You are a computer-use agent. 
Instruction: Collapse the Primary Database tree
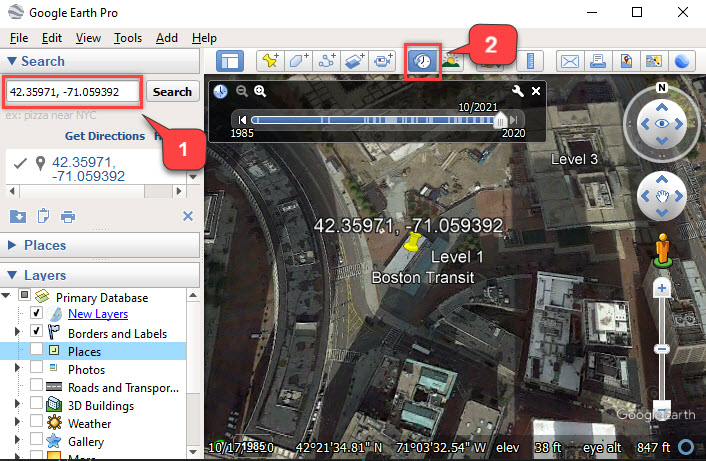6,295
